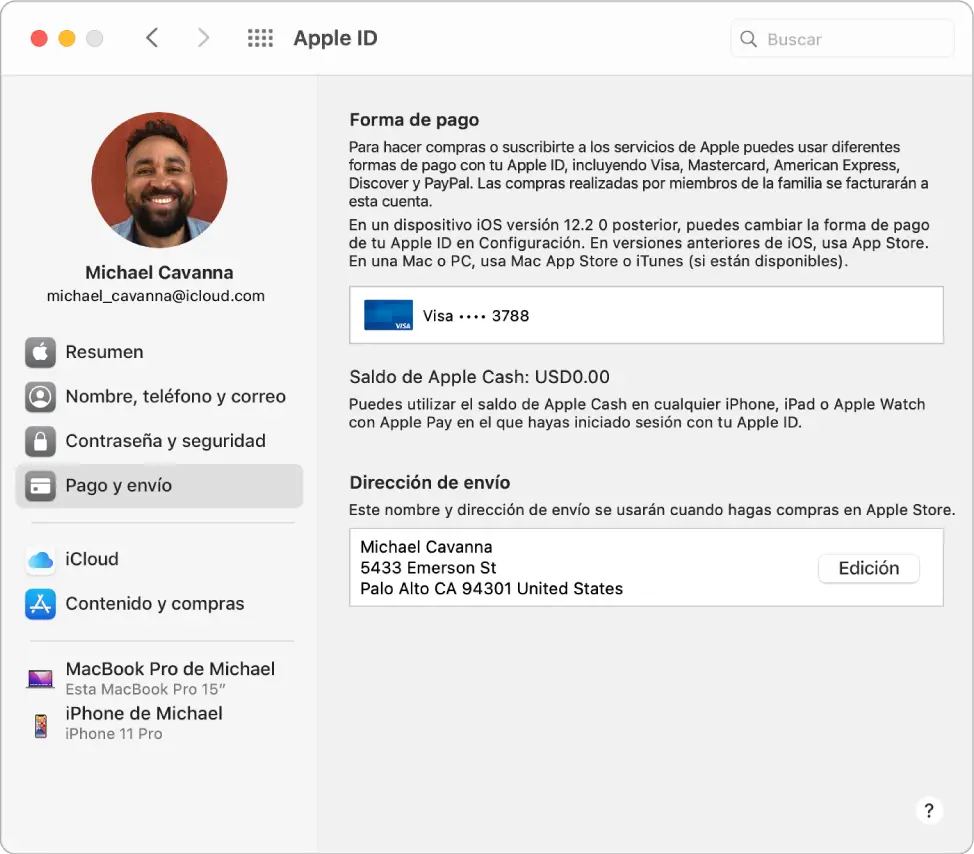Screen dimensions: 974x854
Task: Click the App Store Contenido icon
Action: pyautogui.click(x=40, y=604)
